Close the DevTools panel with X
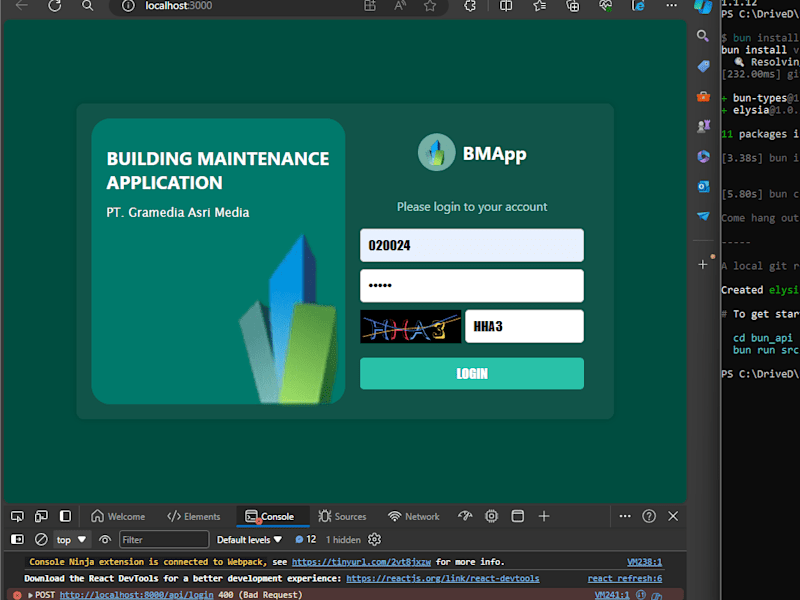Screen dimensions: 800x600 pos(673,516)
